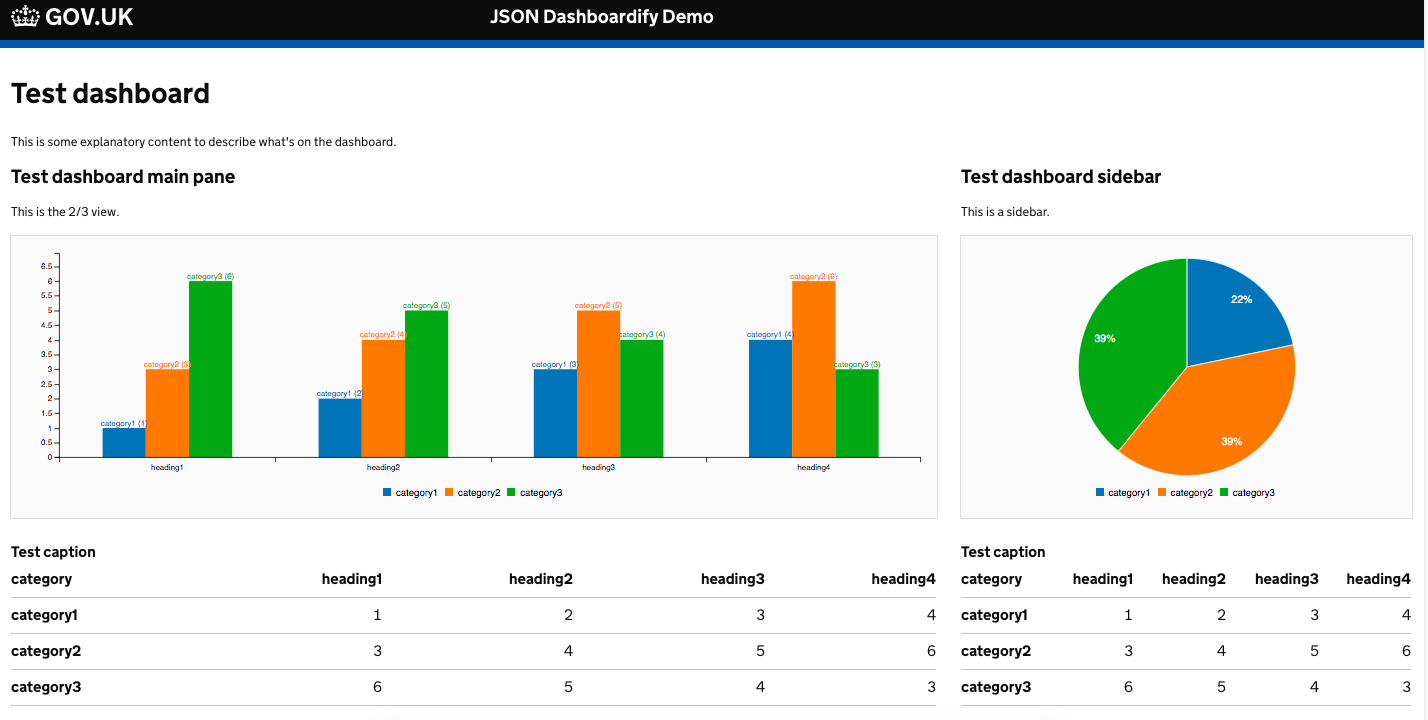Screen dimensions: 1428x720
Task: Click the "Test caption" above the sidebar table
Action: [x=1003, y=552]
